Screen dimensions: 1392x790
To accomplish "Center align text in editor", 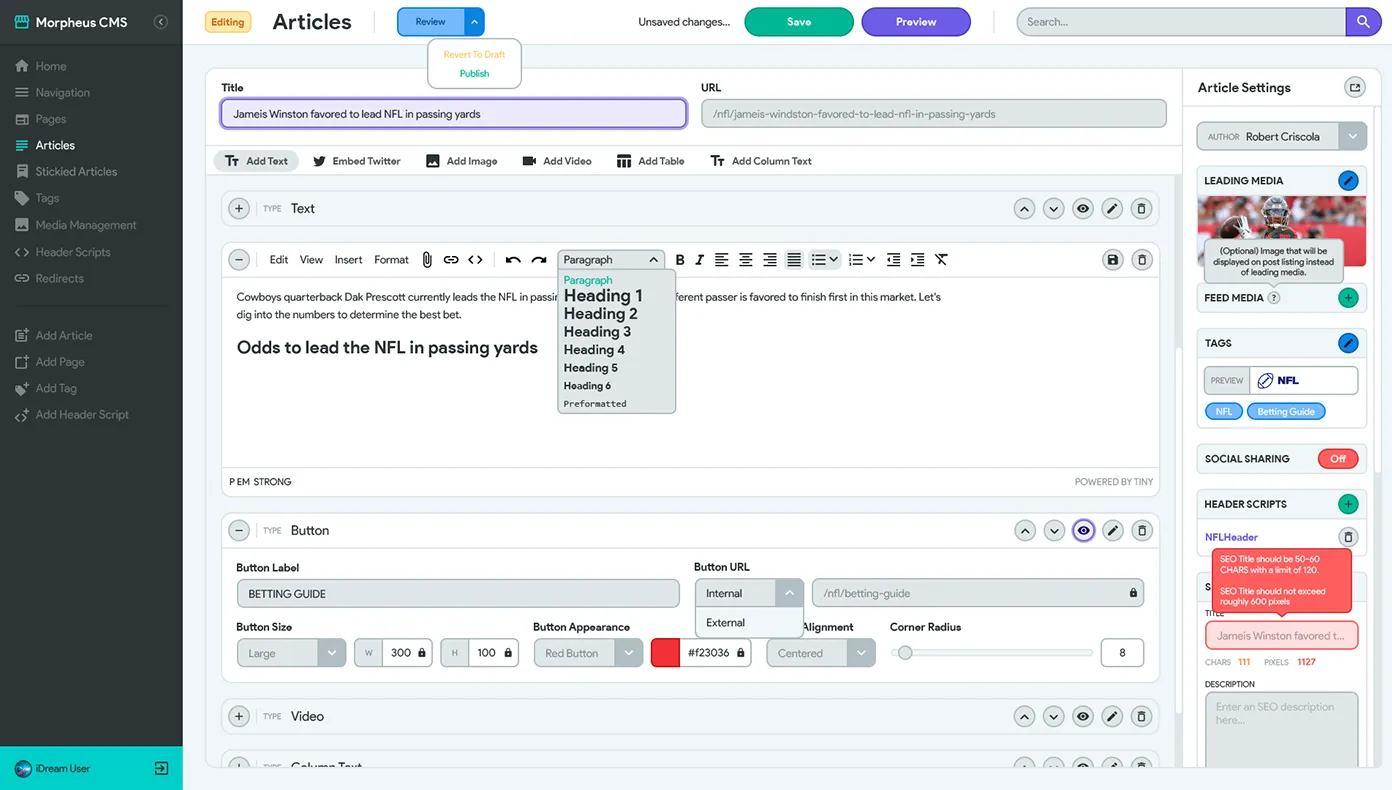I will pyautogui.click(x=745, y=260).
